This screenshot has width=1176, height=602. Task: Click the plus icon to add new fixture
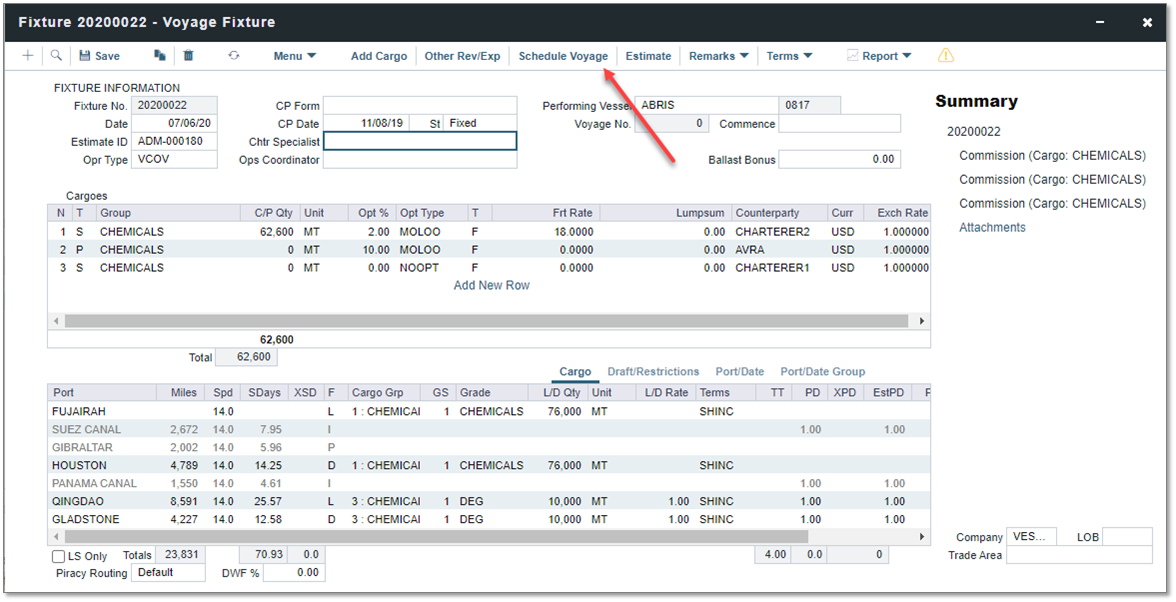point(28,56)
